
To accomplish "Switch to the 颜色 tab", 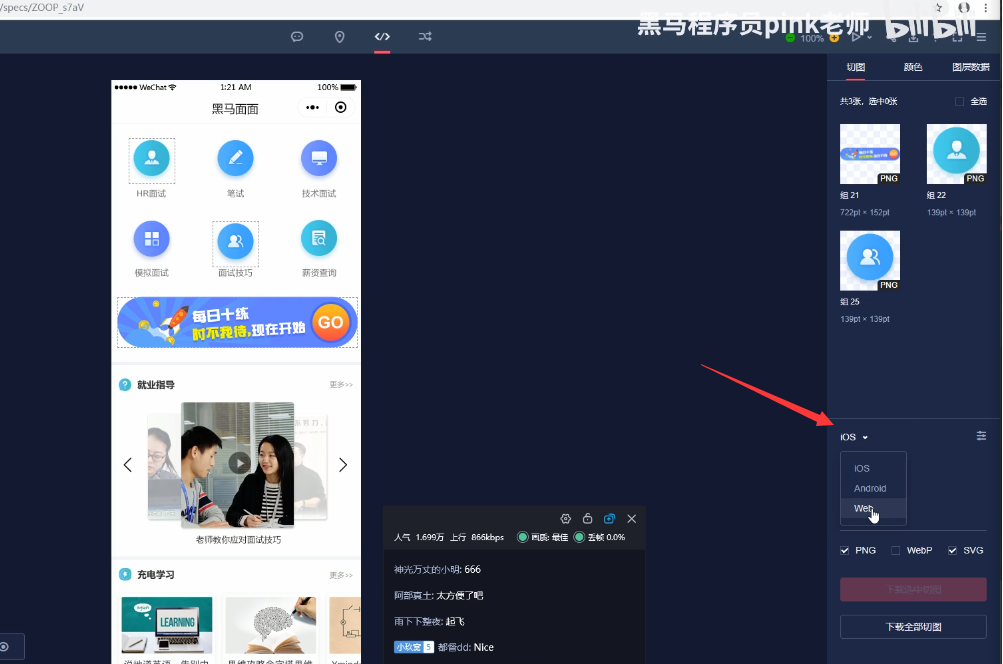I will pyautogui.click(x=913, y=67).
